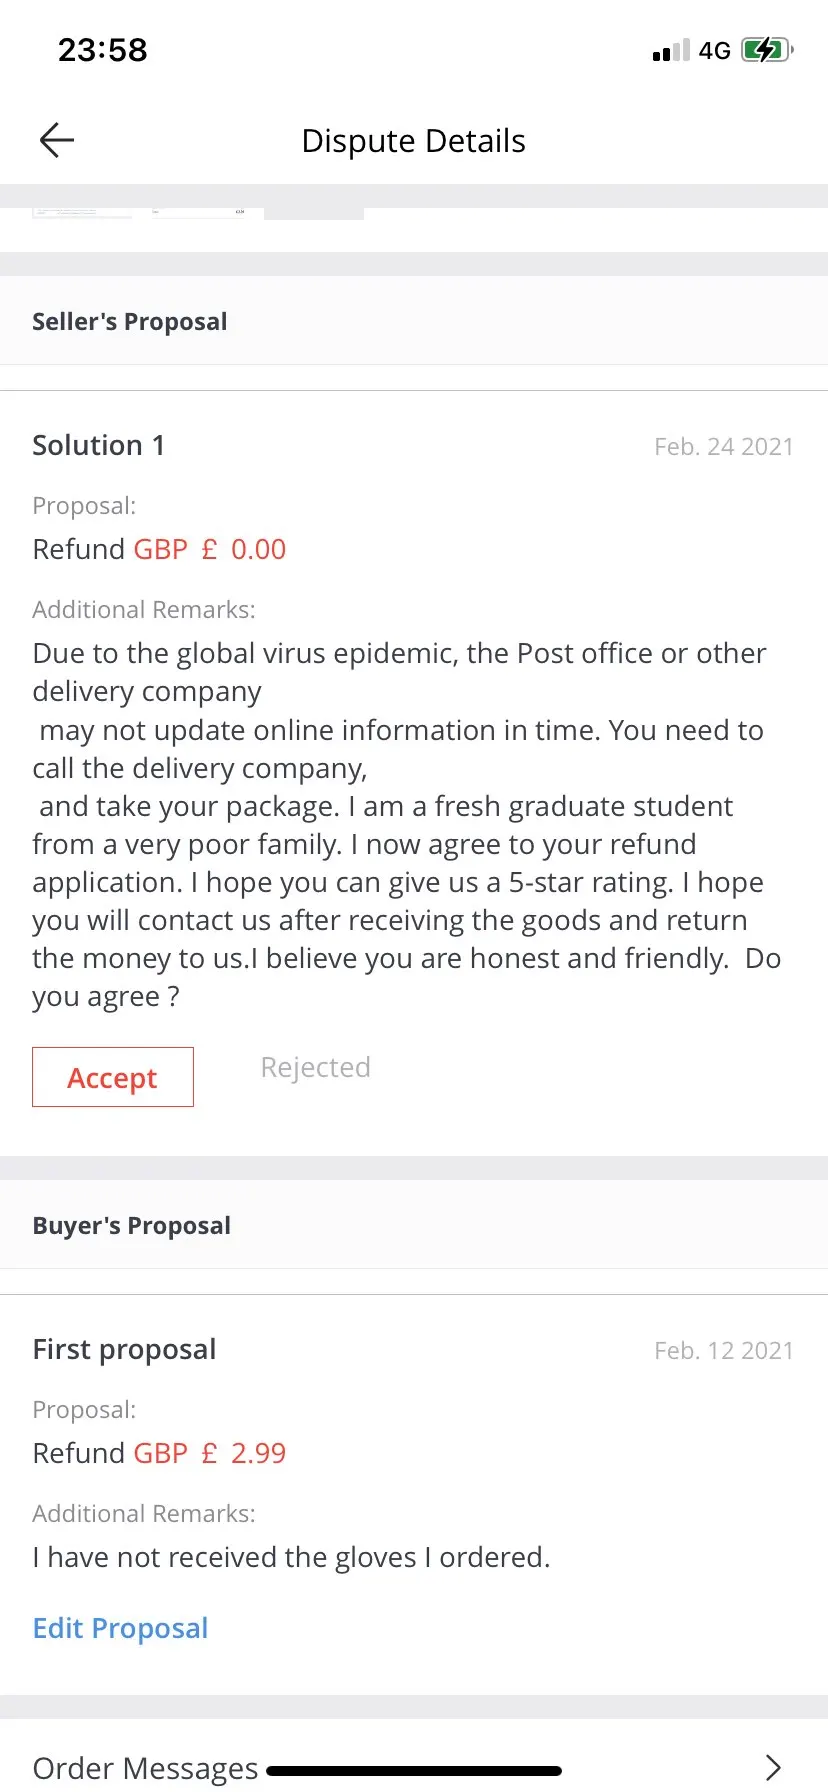Image resolution: width=828 pixels, height=1792 pixels.
Task: Open the Edit Proposal link
Action: pos(121,1628)
